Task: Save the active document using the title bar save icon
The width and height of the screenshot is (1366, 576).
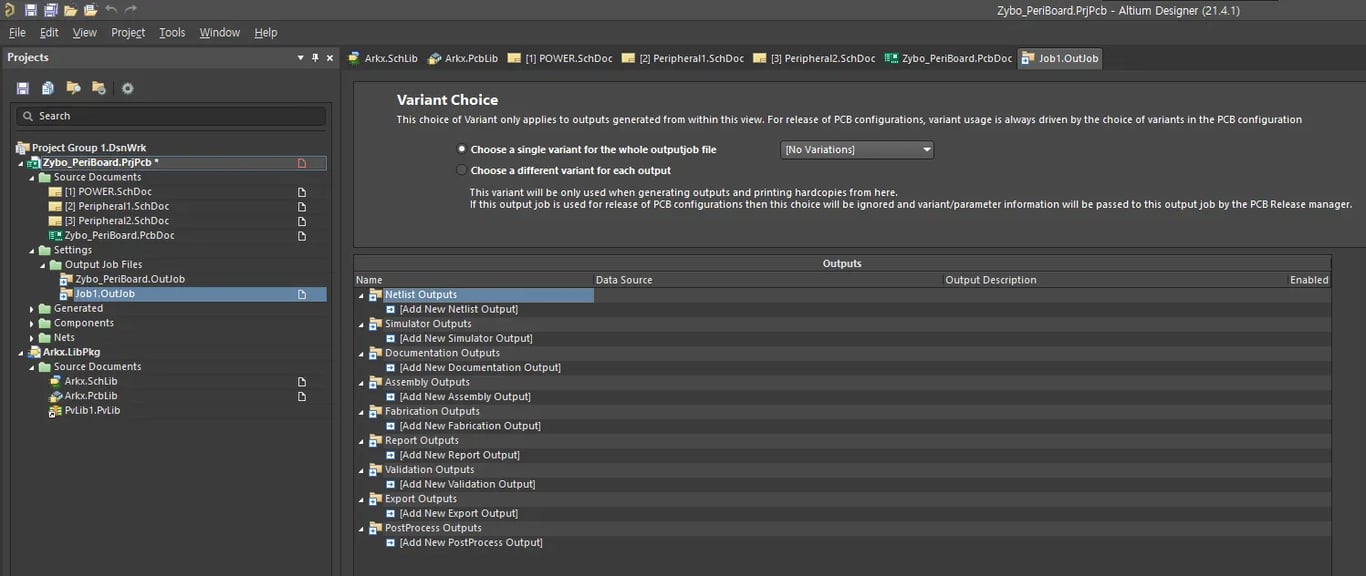Action: tap(31, 10)
